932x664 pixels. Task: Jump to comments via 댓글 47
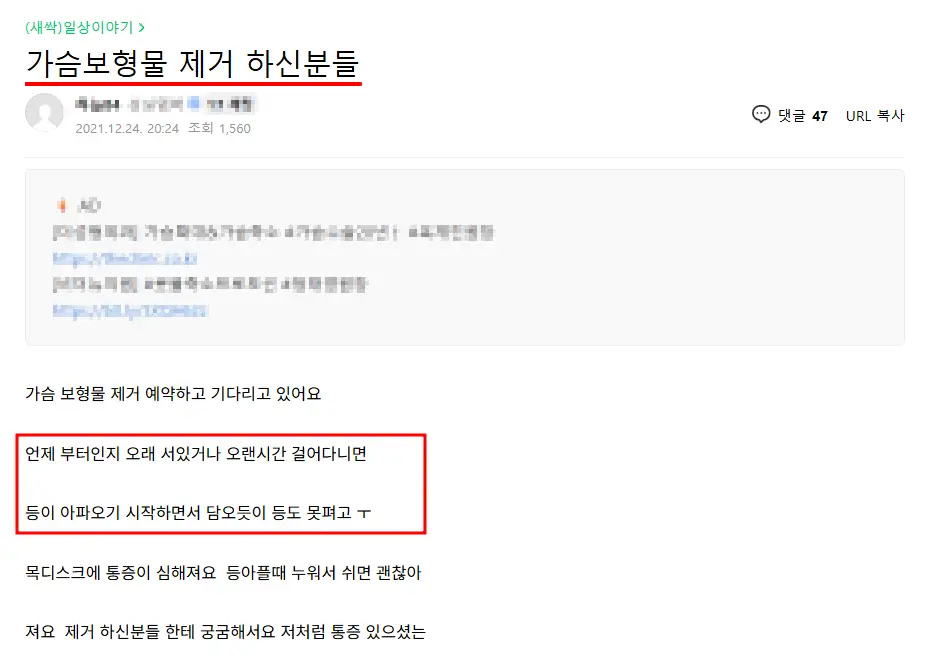click(x=802, y=115)
